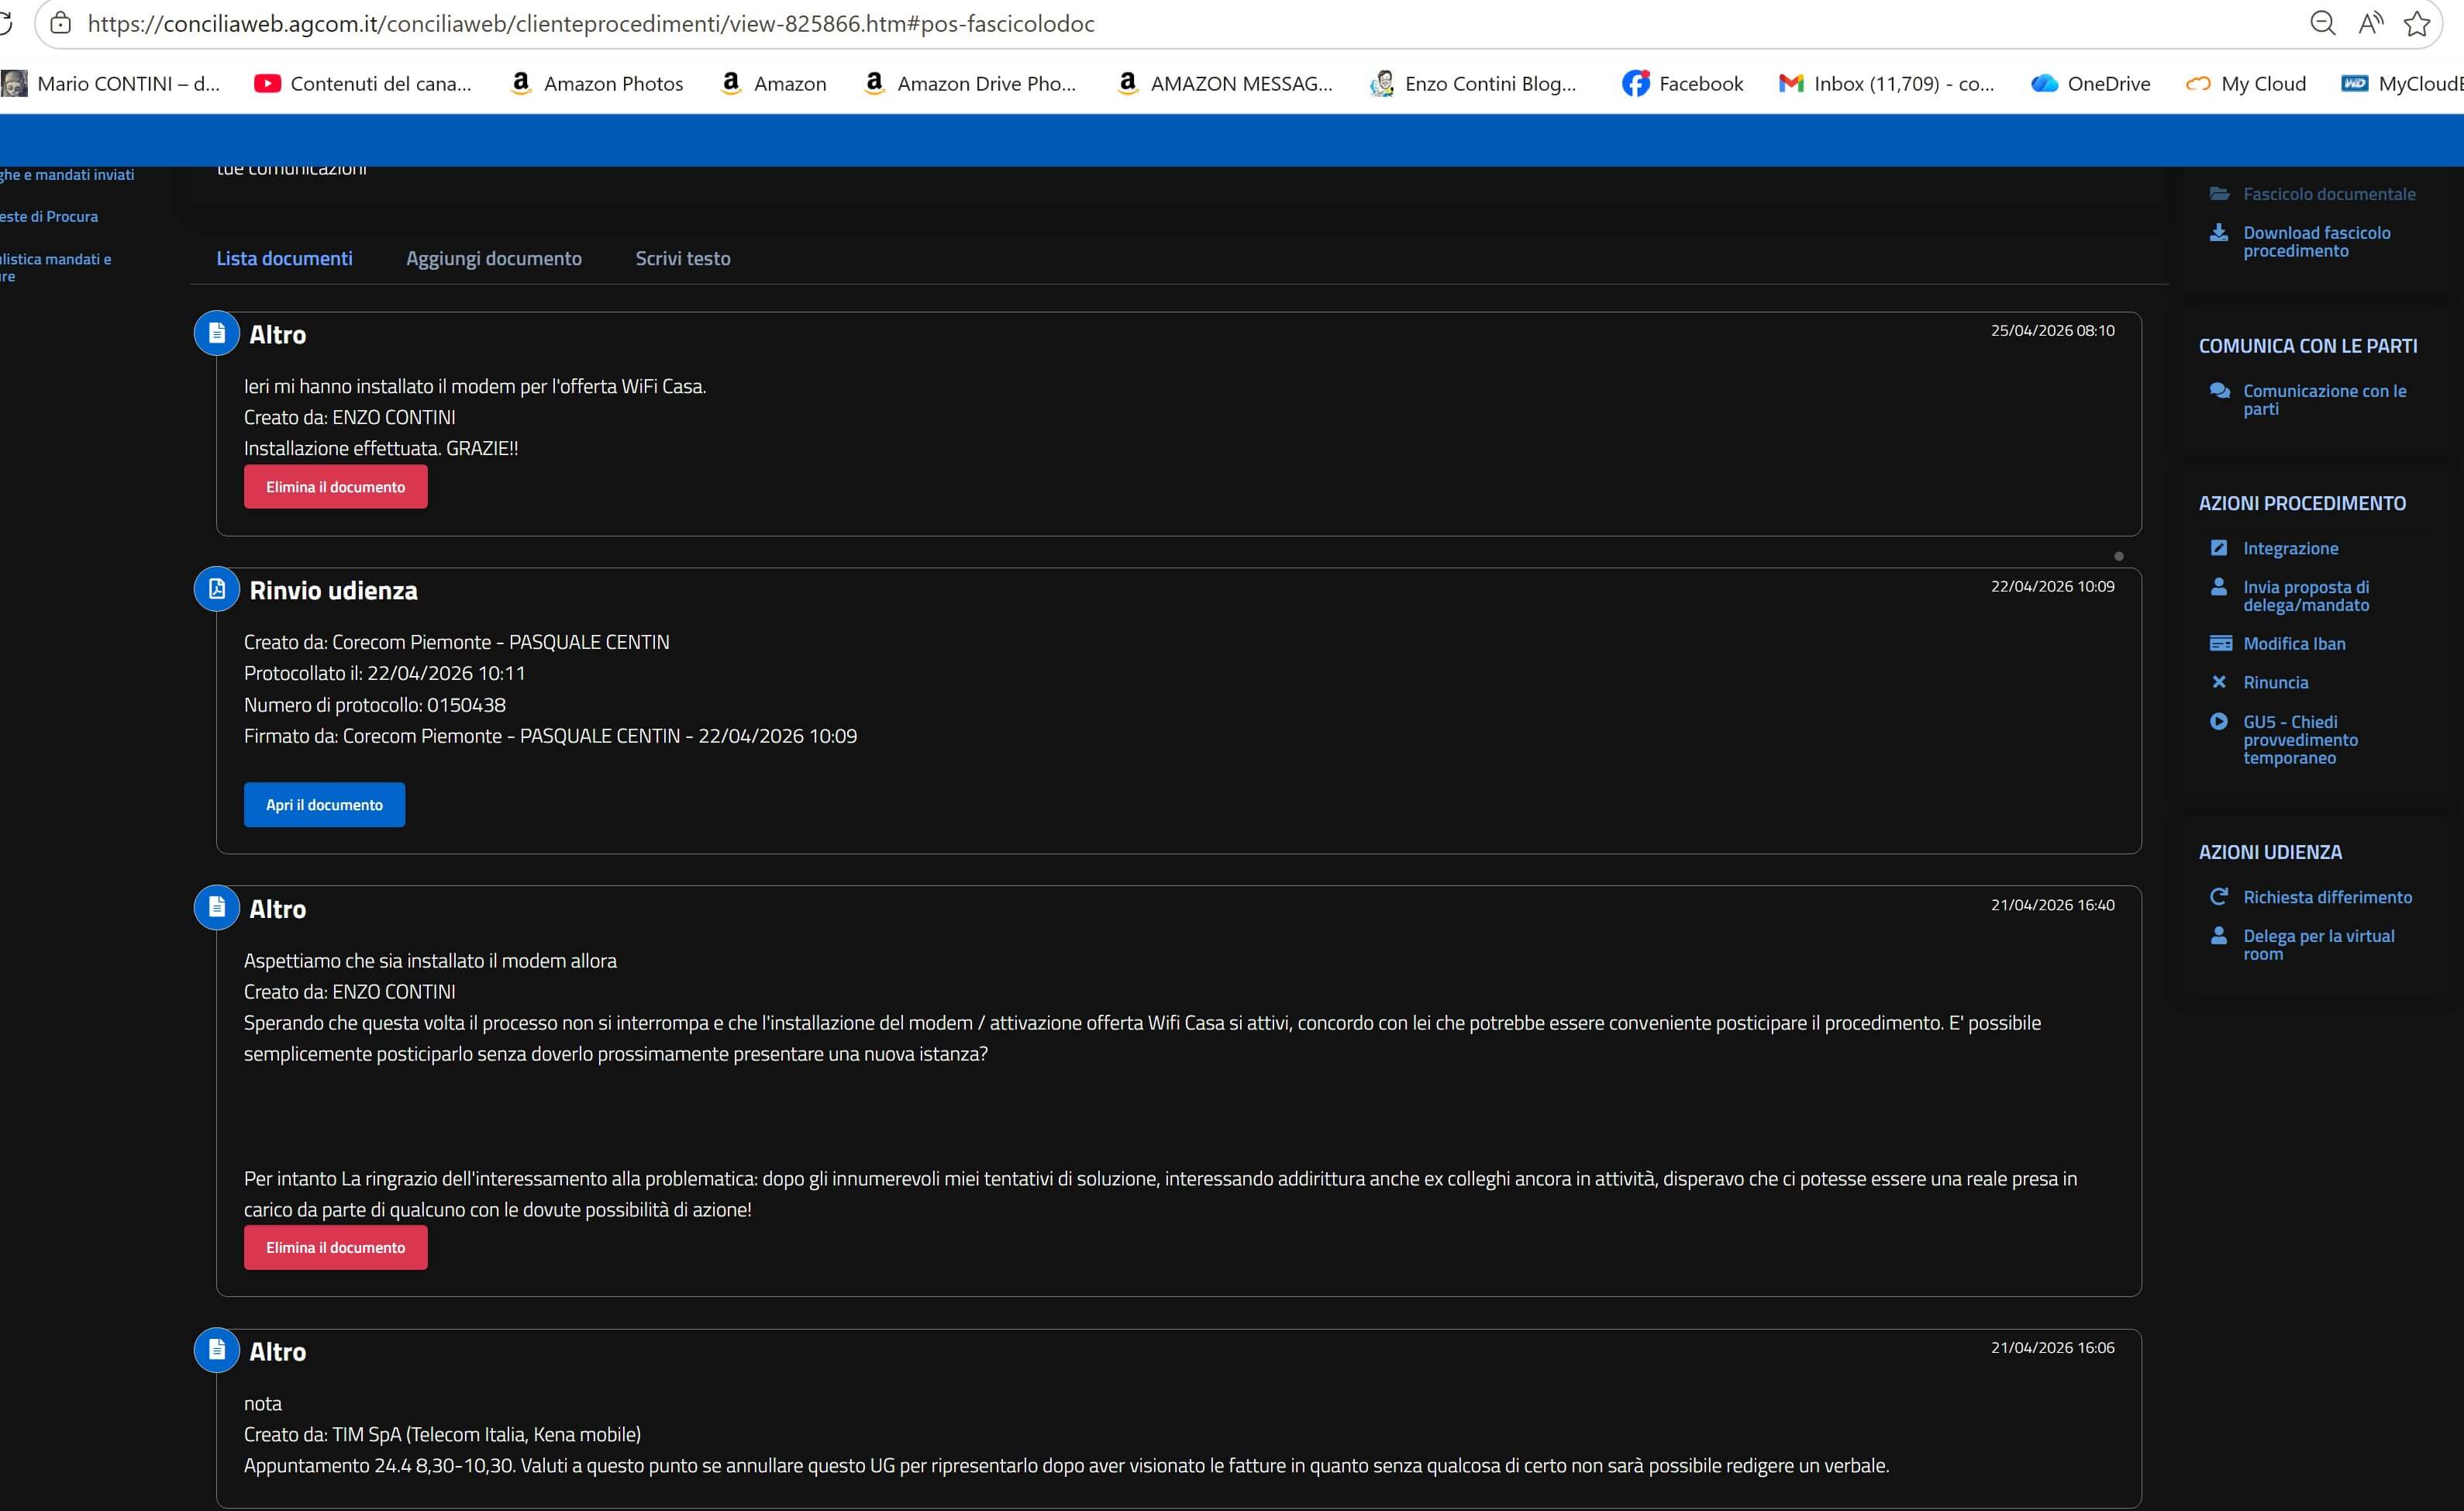2464x1511 pixels.
Task: Open the browser zoom magnifier icon
Action: pos(2323,23)
